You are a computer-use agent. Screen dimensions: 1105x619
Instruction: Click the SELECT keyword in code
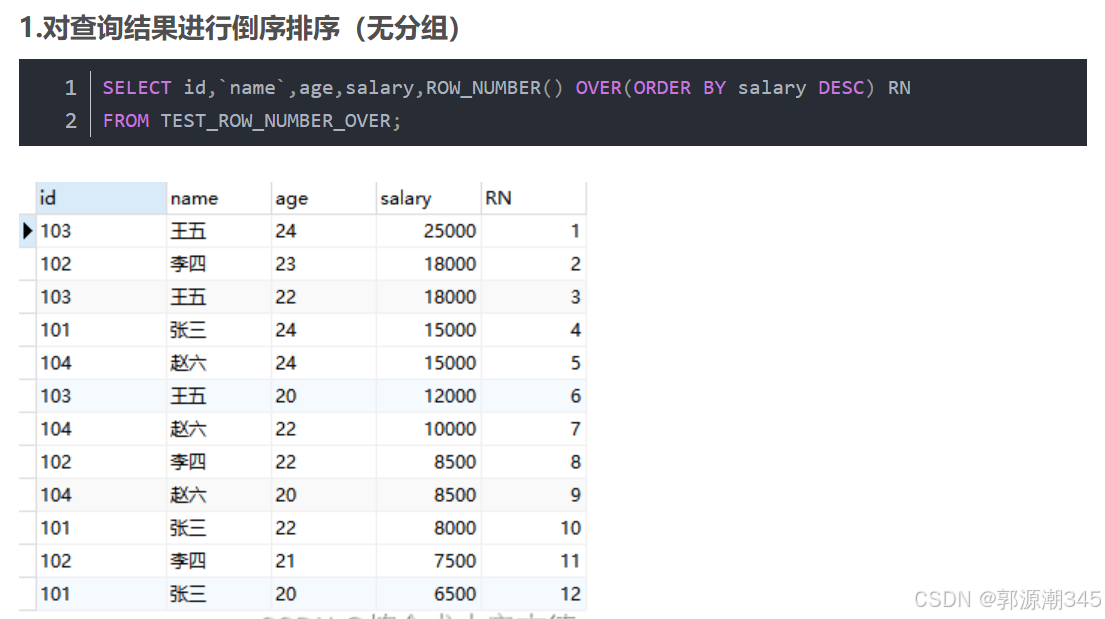137,87
